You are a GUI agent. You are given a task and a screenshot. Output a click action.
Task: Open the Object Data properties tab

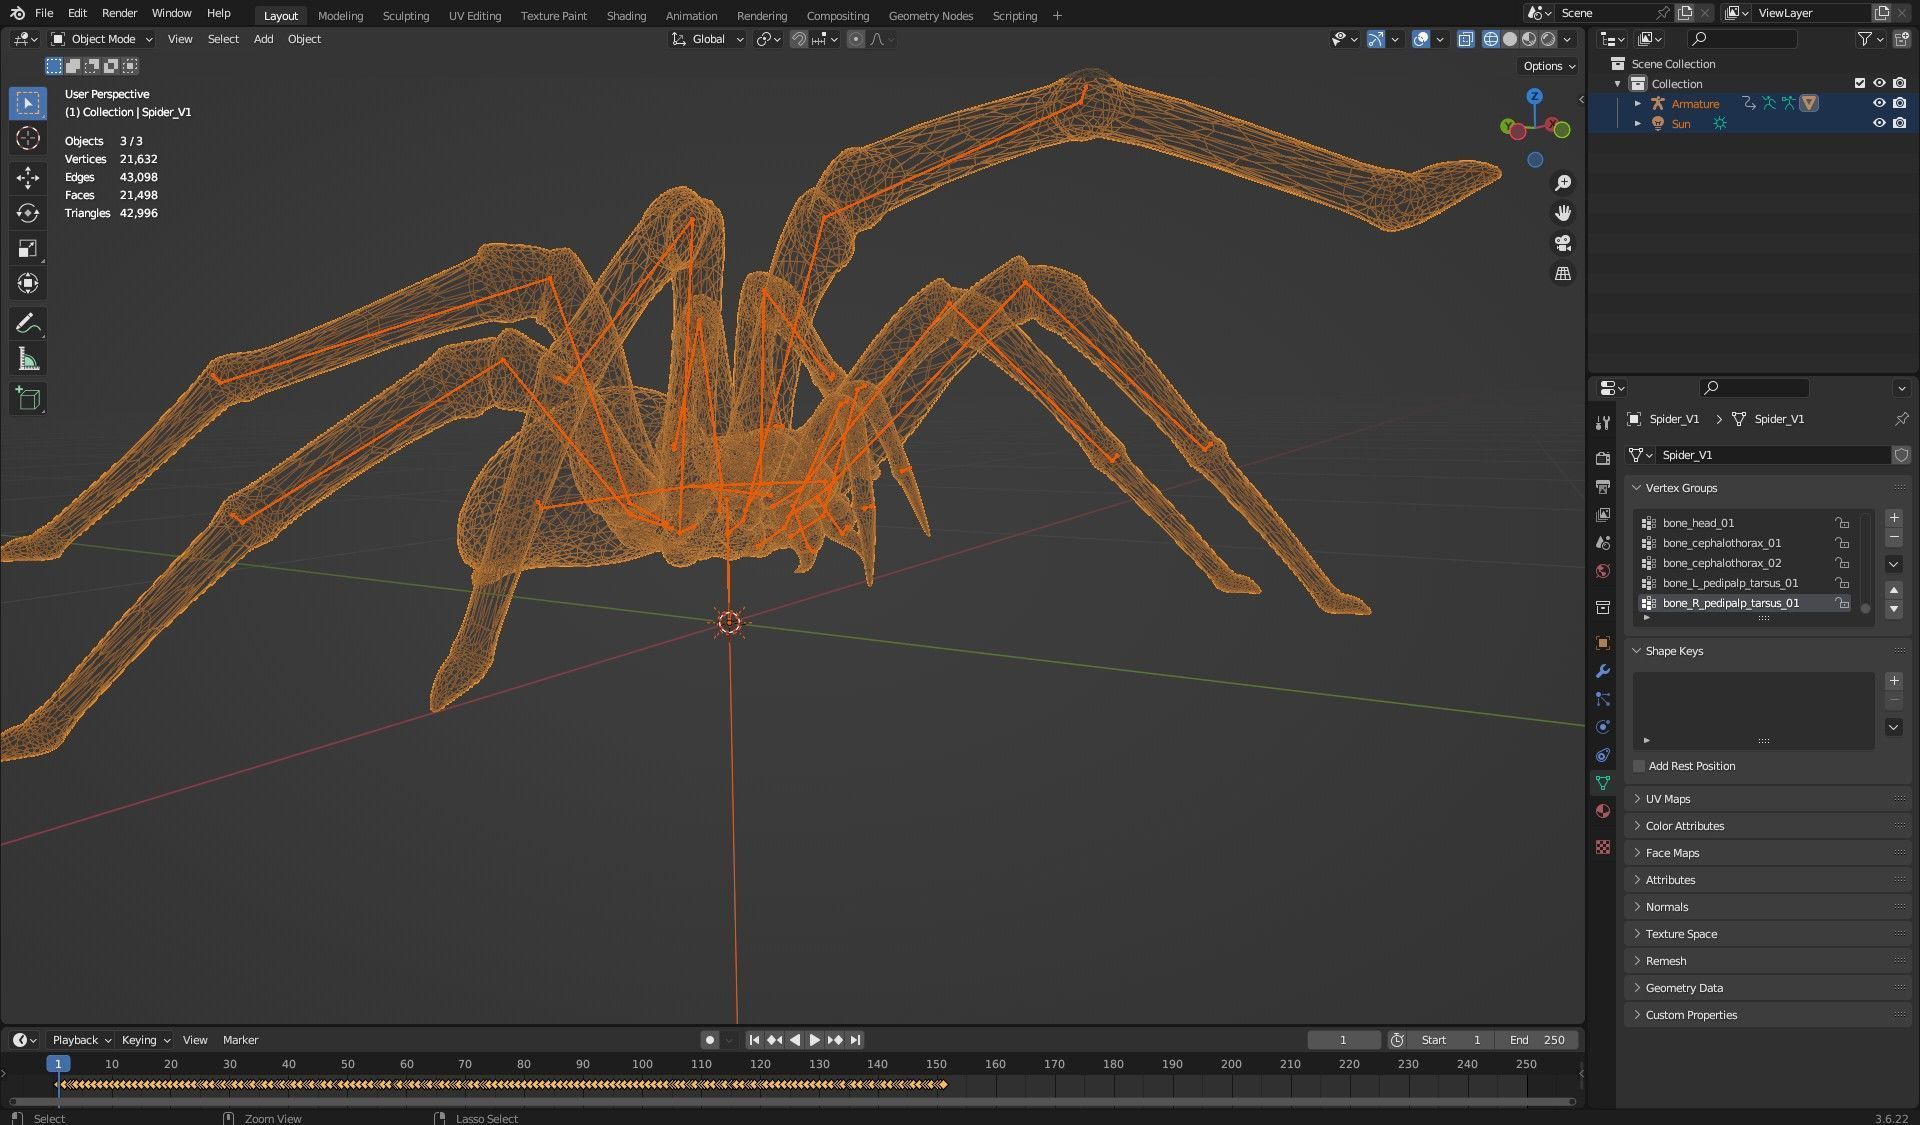point(1603,783)
